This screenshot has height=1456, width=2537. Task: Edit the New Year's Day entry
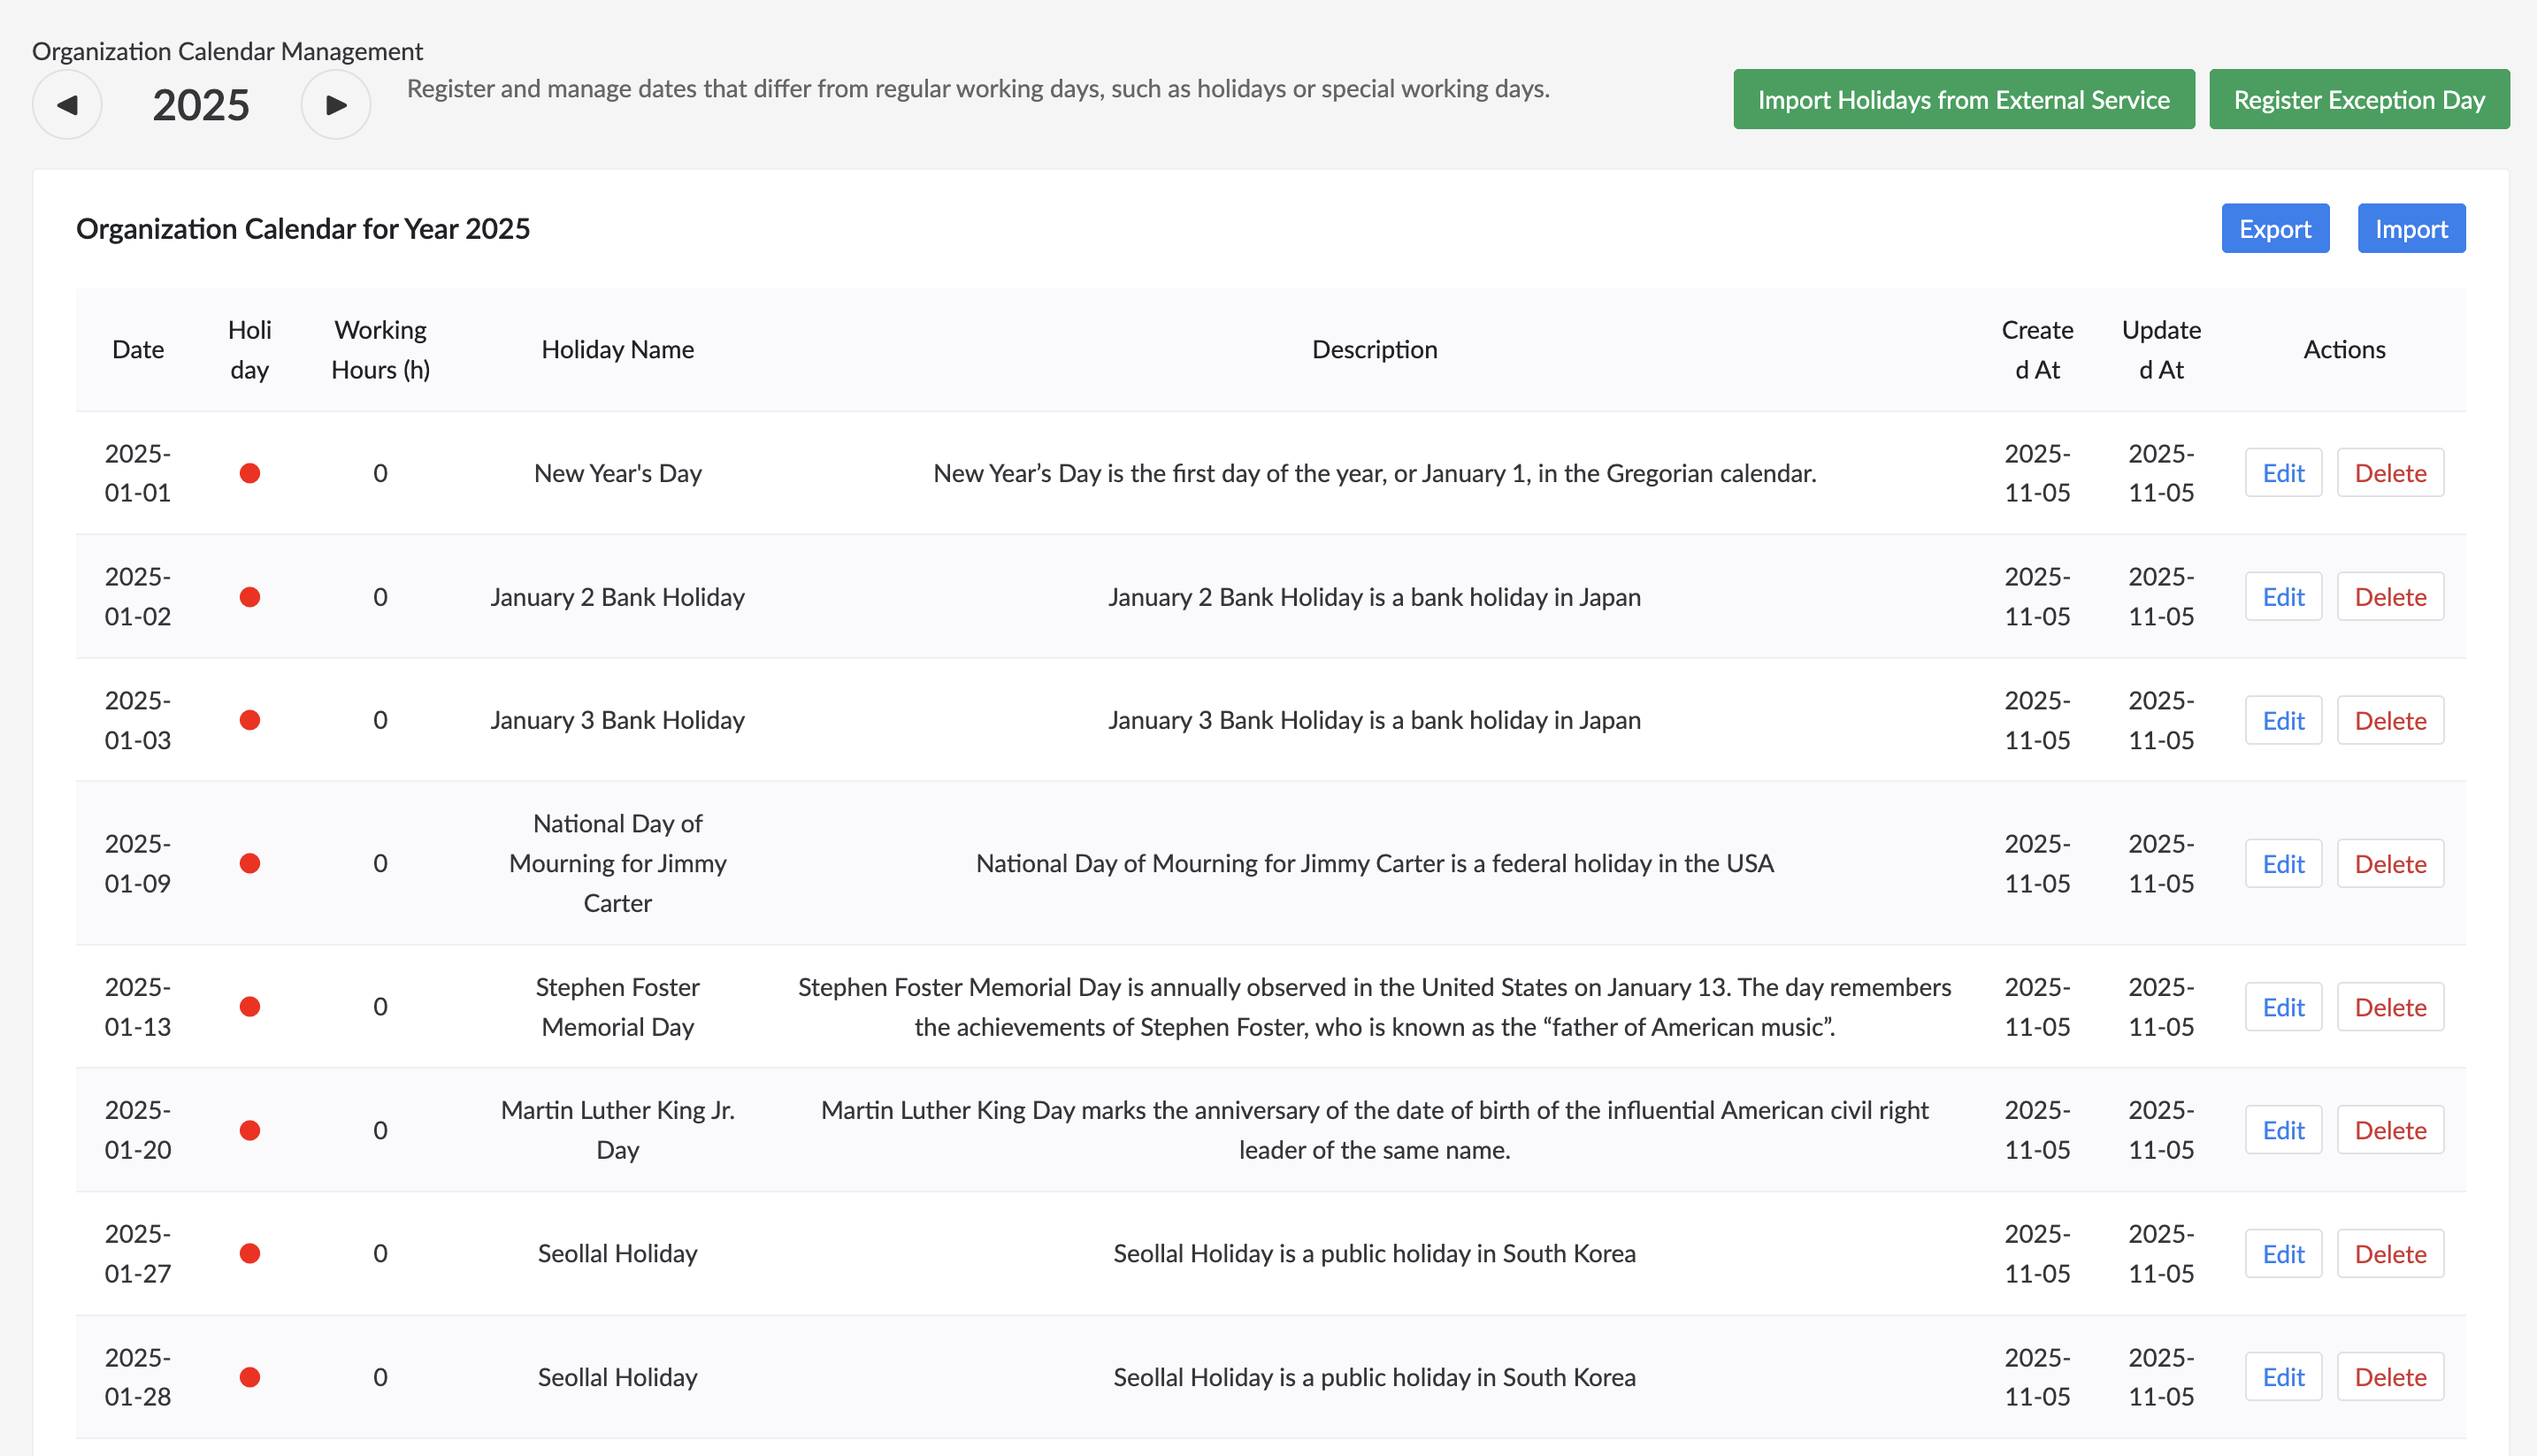click(x=2283, y=473)
